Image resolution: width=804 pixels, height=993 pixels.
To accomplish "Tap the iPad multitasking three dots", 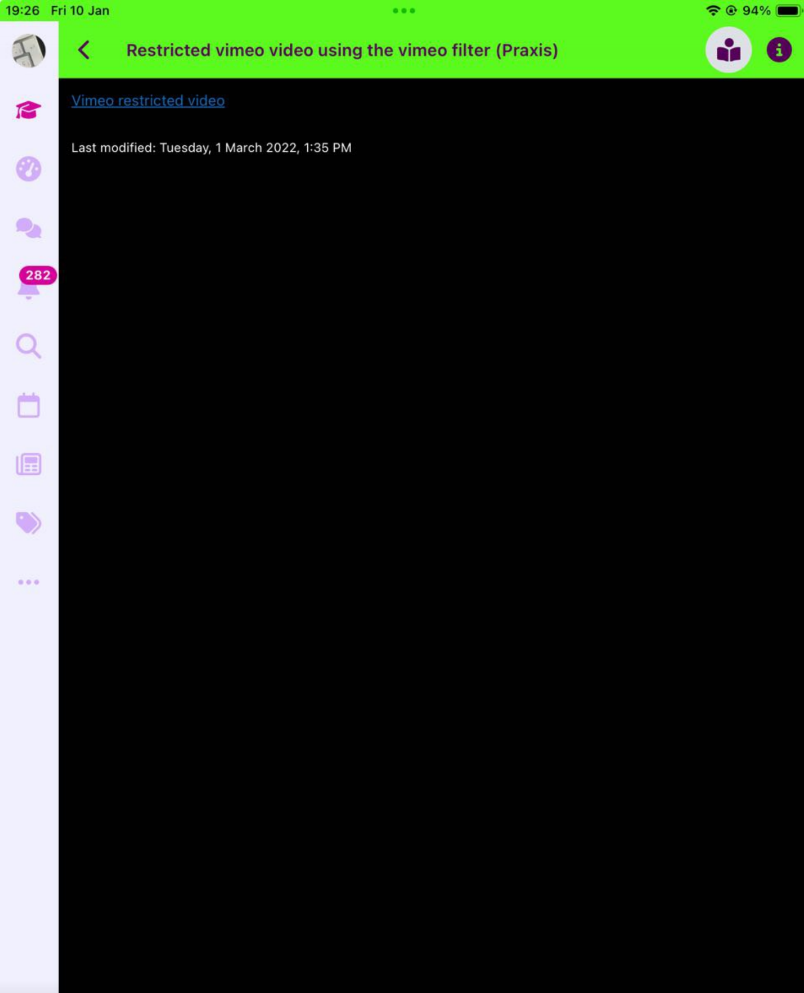I will pos(403,11).
